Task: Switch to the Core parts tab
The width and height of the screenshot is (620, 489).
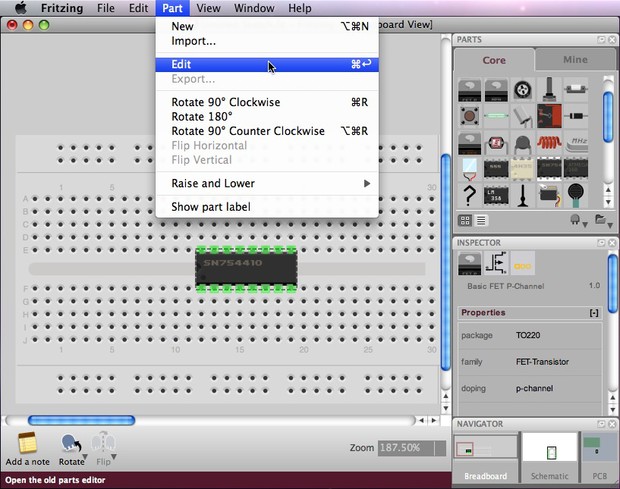Action: [x=494, y=60]
